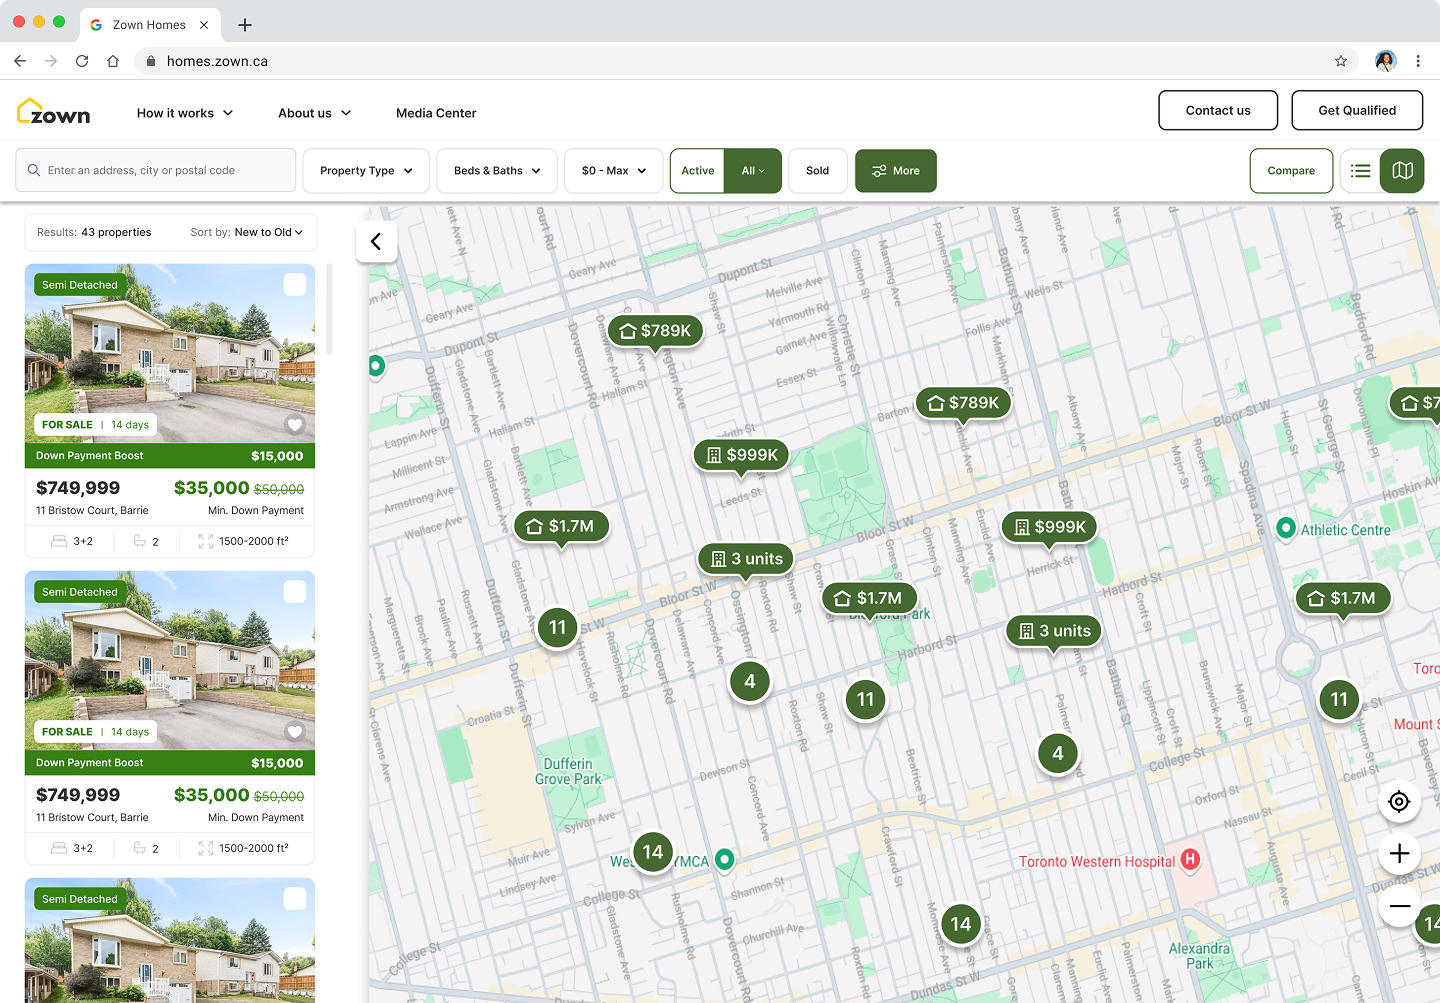Open the Beds & Baths dropdown
The width and height of the screenshot is (1440, 1003).
point(497,171)
